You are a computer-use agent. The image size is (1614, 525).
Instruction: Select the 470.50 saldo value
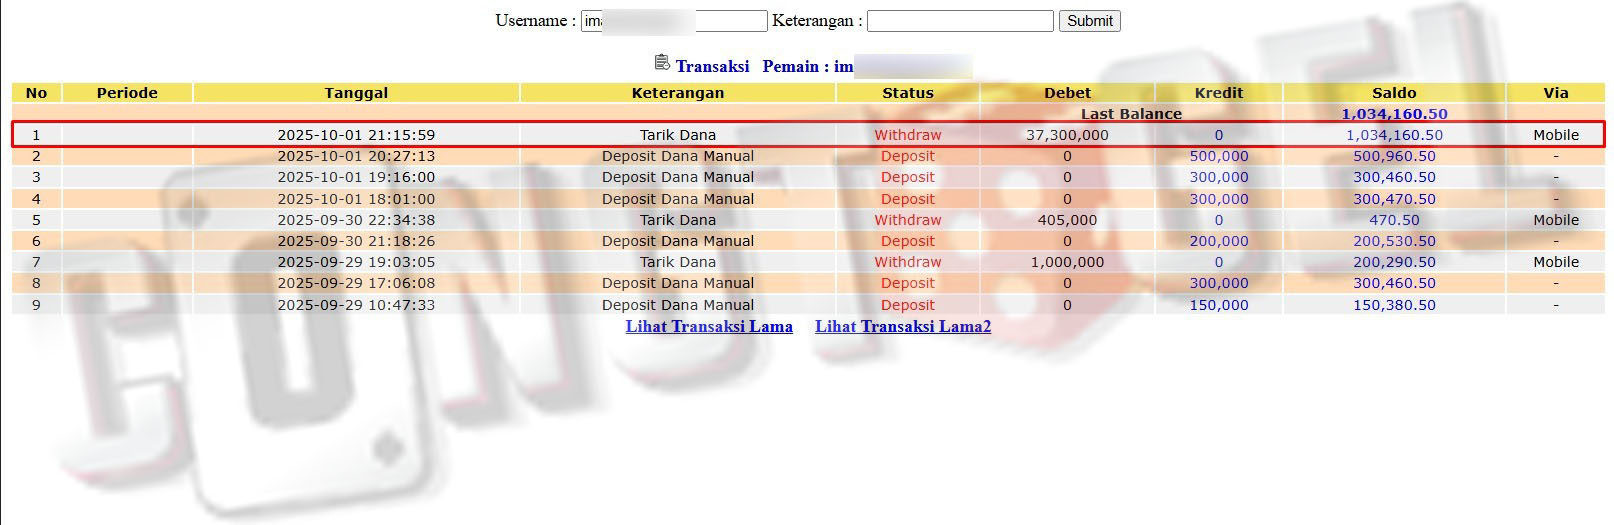[x=1393, y=220]
